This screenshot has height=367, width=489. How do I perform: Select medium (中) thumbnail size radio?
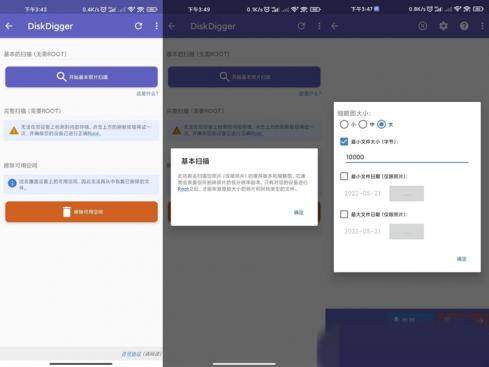pos(363,124)
